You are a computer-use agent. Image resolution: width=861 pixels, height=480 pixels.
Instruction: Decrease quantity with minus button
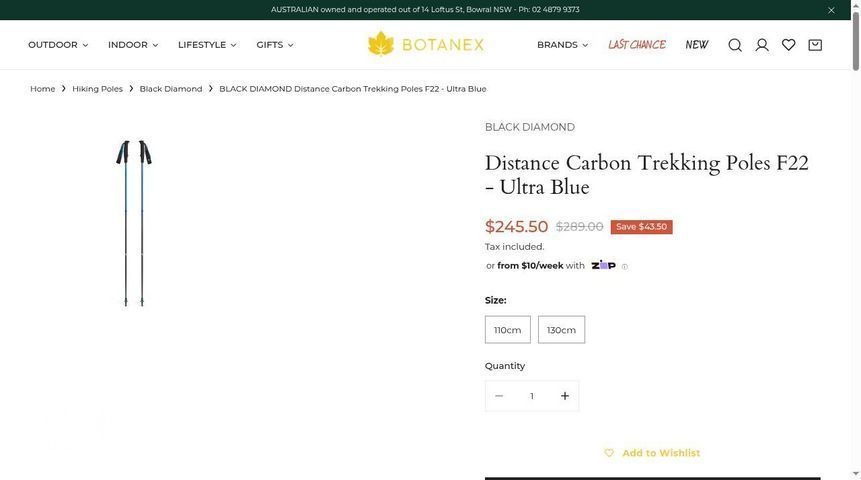tap(499, 396)
